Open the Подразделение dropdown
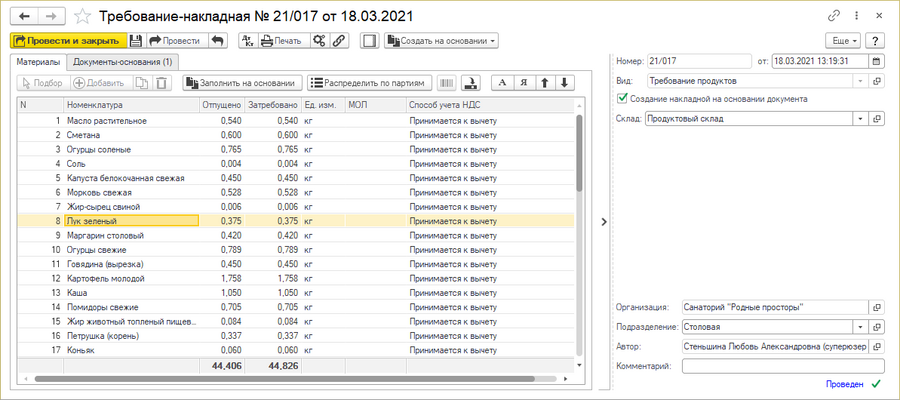Screen dimensions: 900x400 (x=860, y=326)
